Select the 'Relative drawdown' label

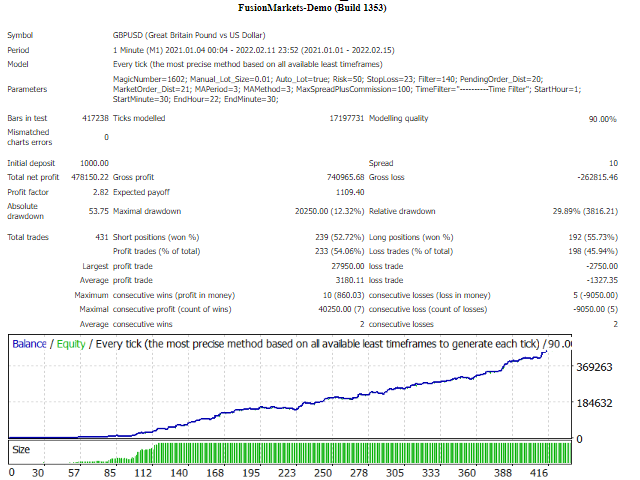click(402, 211)
